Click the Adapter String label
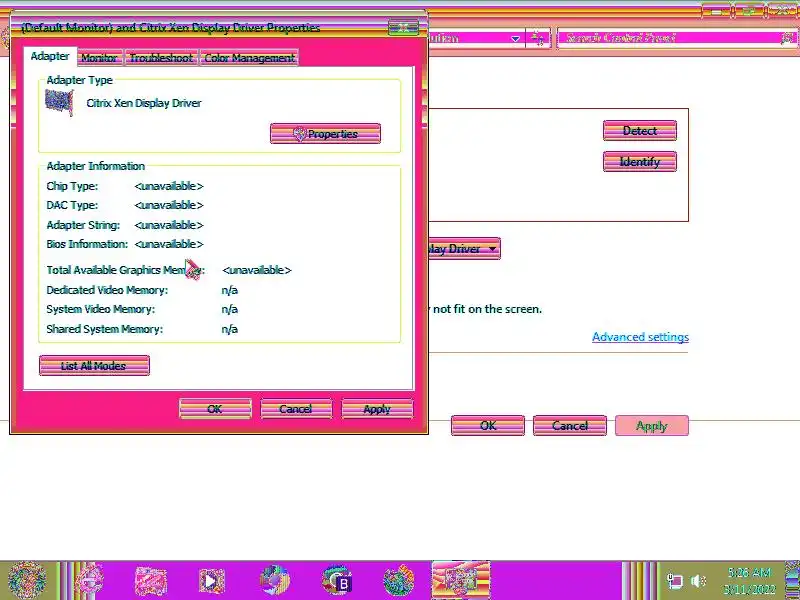800x600 pixels. tap(83, 225)
